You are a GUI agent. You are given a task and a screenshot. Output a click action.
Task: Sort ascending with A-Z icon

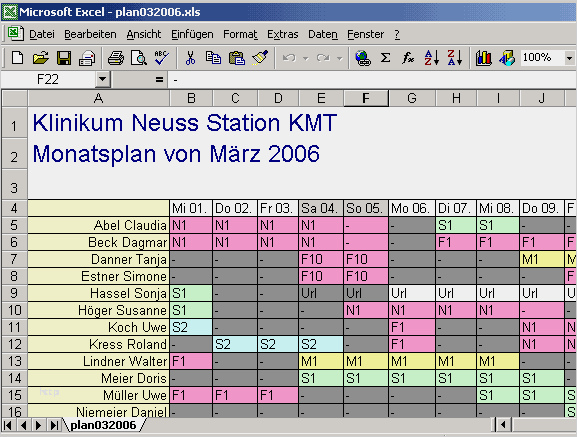click(431, 58)
